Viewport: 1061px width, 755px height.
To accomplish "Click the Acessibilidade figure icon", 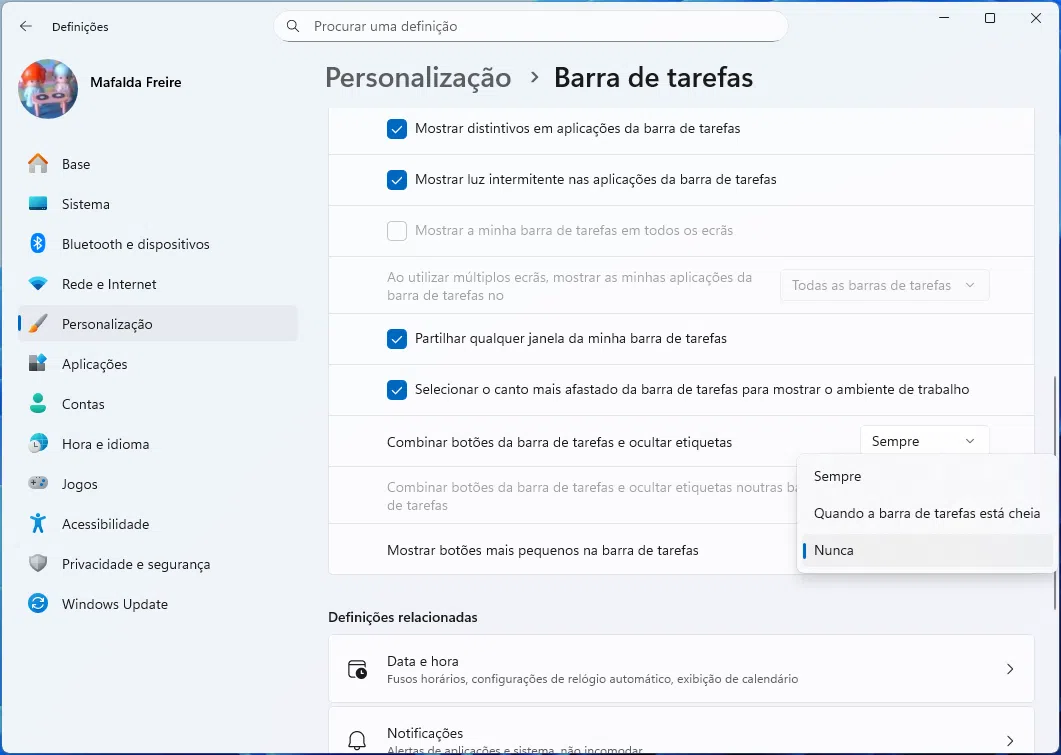I will 38,524.
